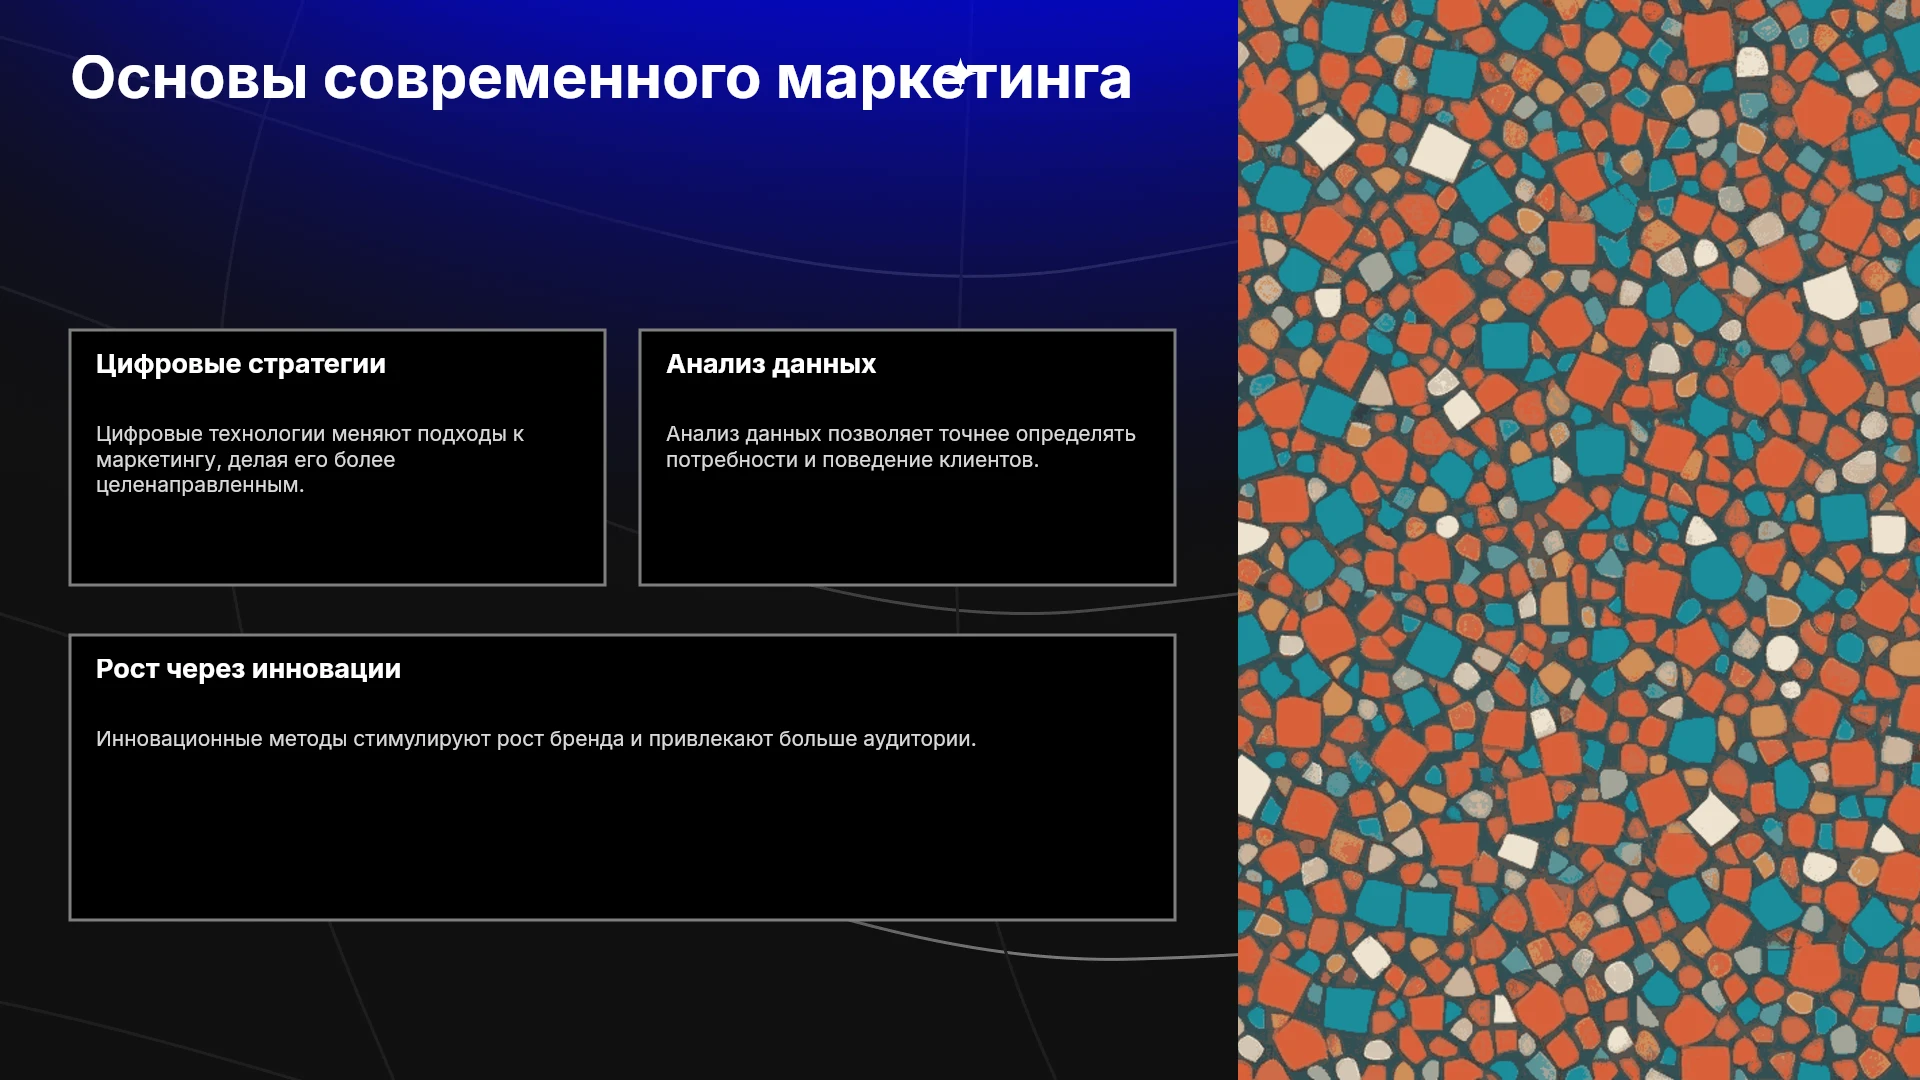Click empty space below text in Цифровые стратегии card
This screenshot has height=1080, width=1920.
click(x=337, y=540)
